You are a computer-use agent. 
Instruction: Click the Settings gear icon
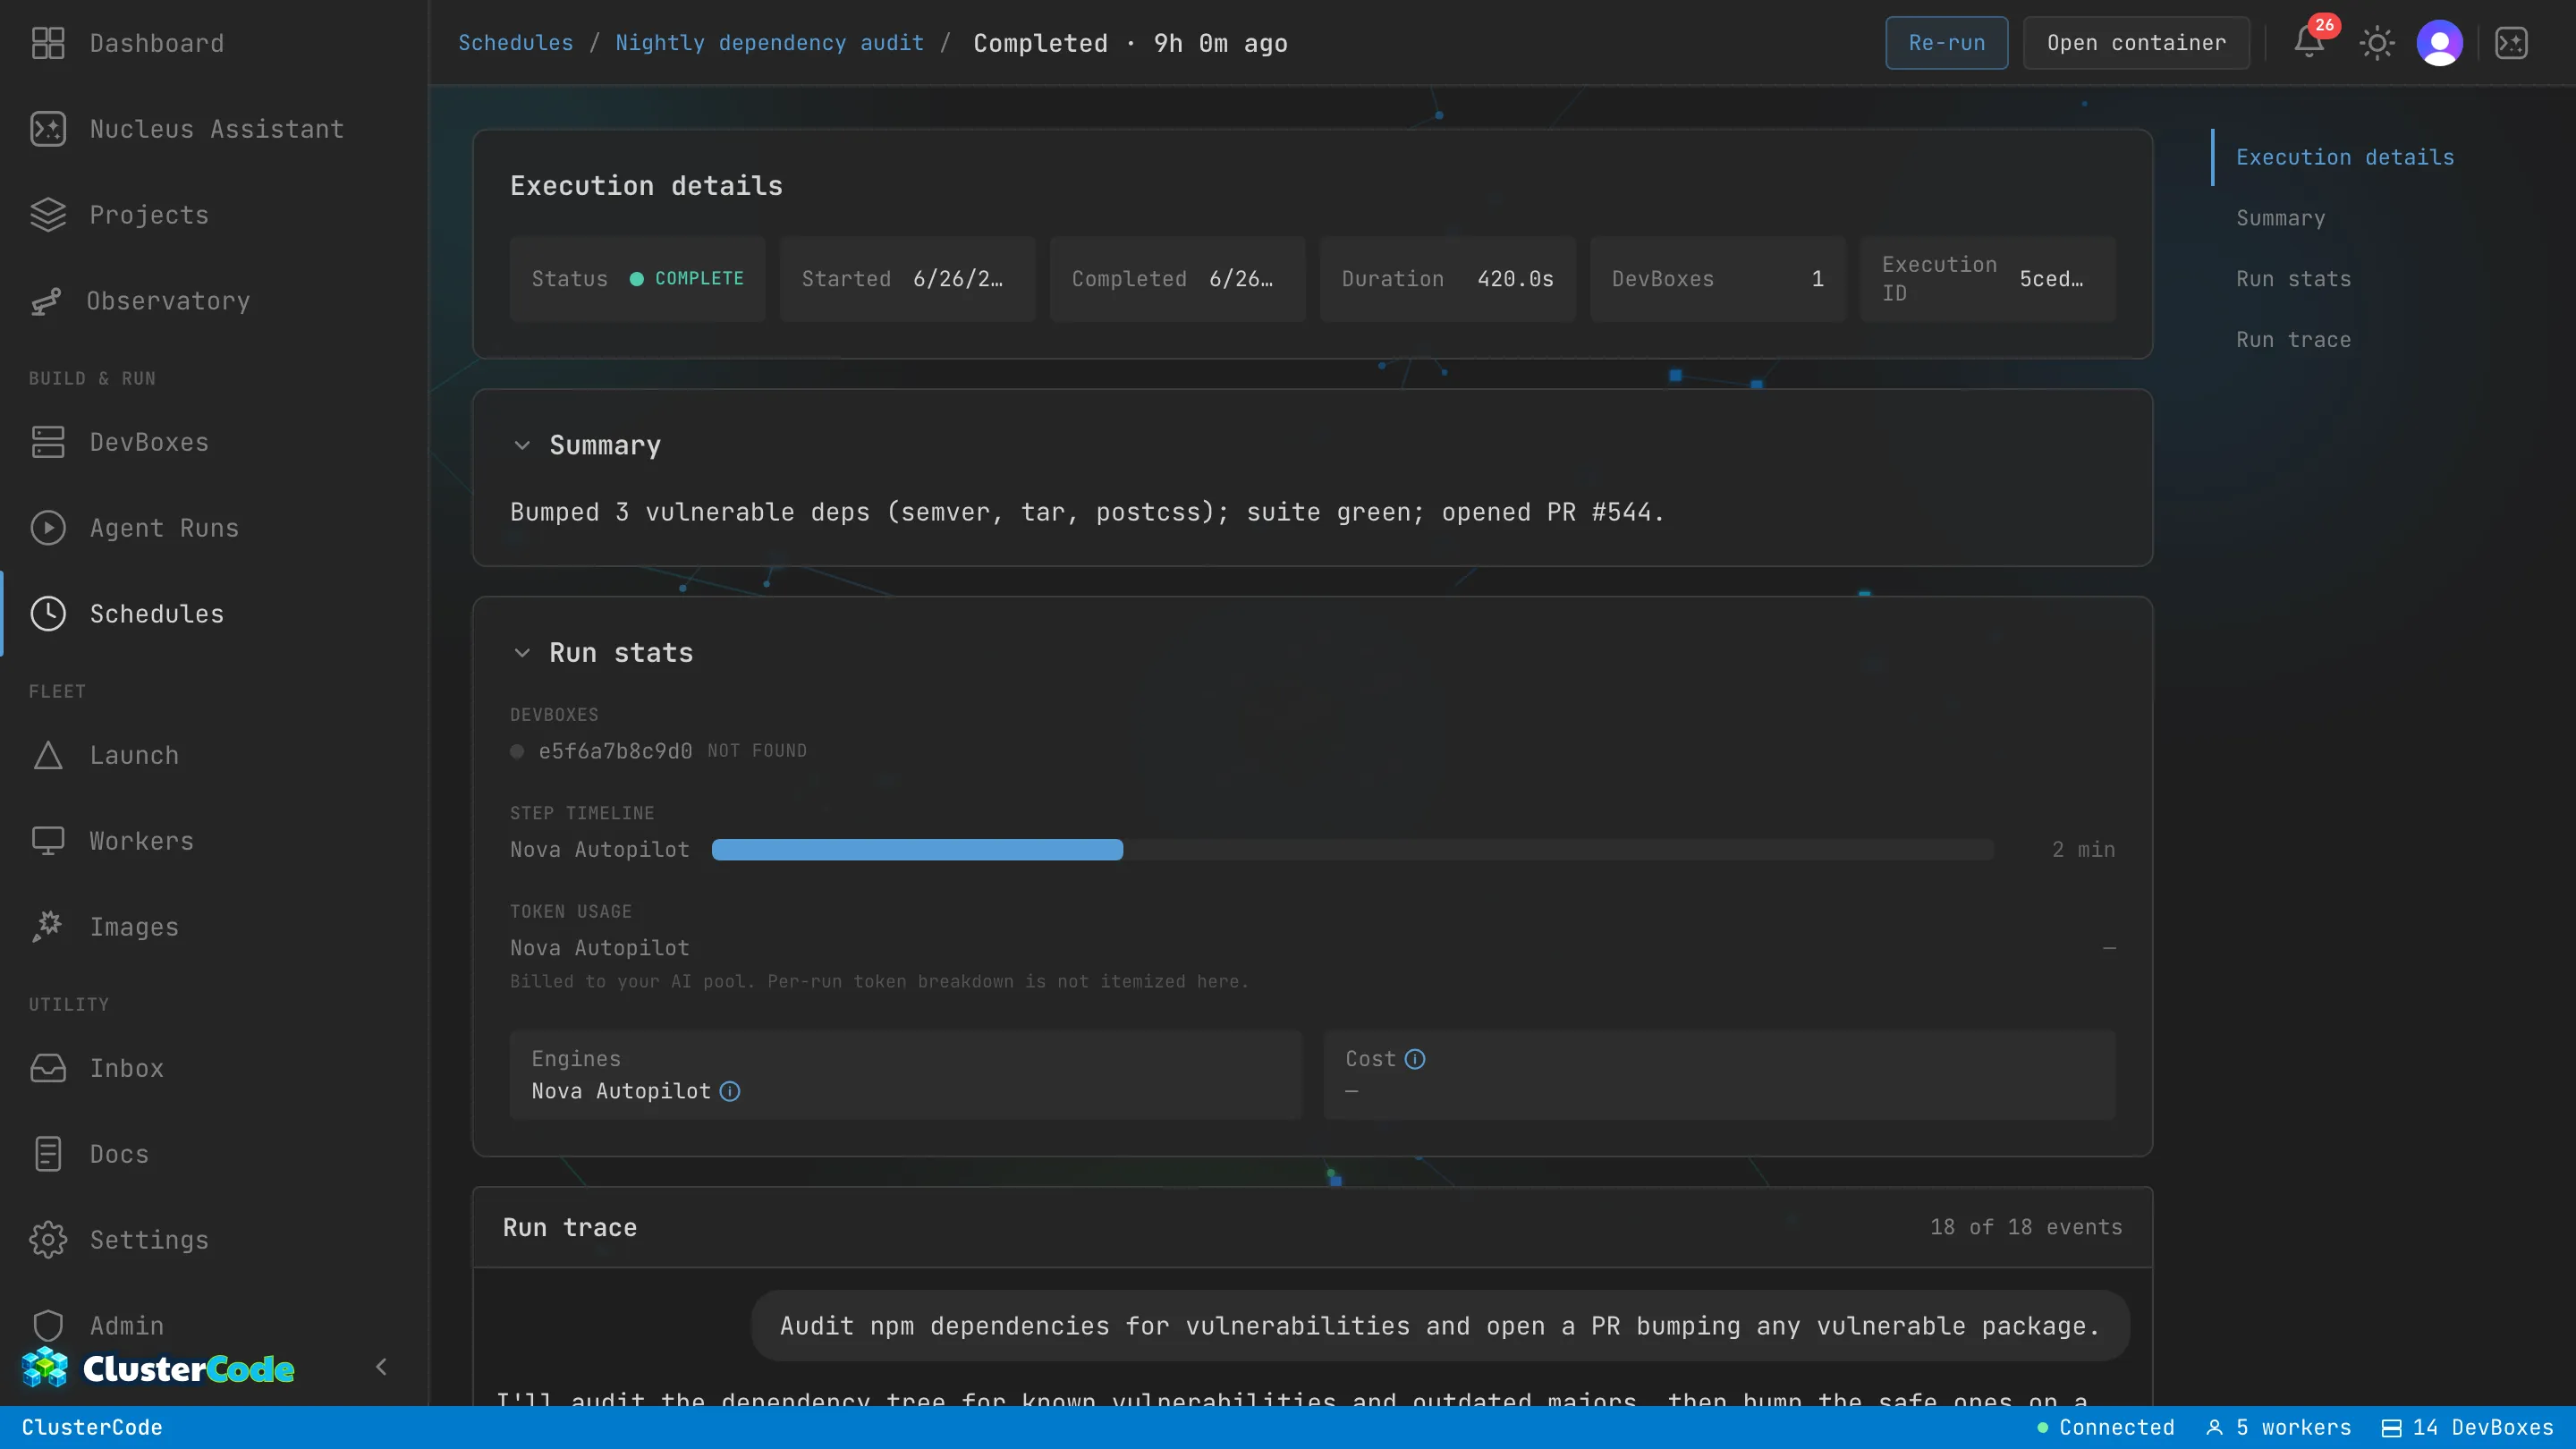coord(48,1240)
